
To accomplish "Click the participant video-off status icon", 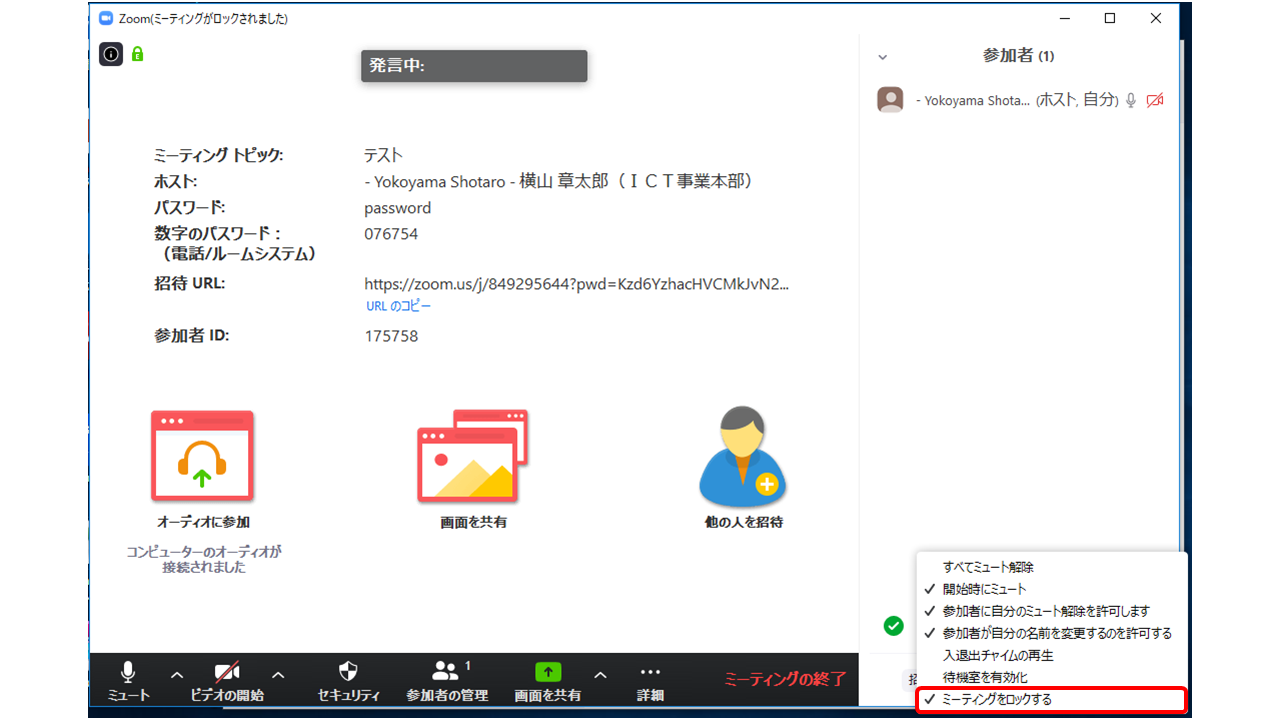I will pyautogui.click(x=1155, y=100).
